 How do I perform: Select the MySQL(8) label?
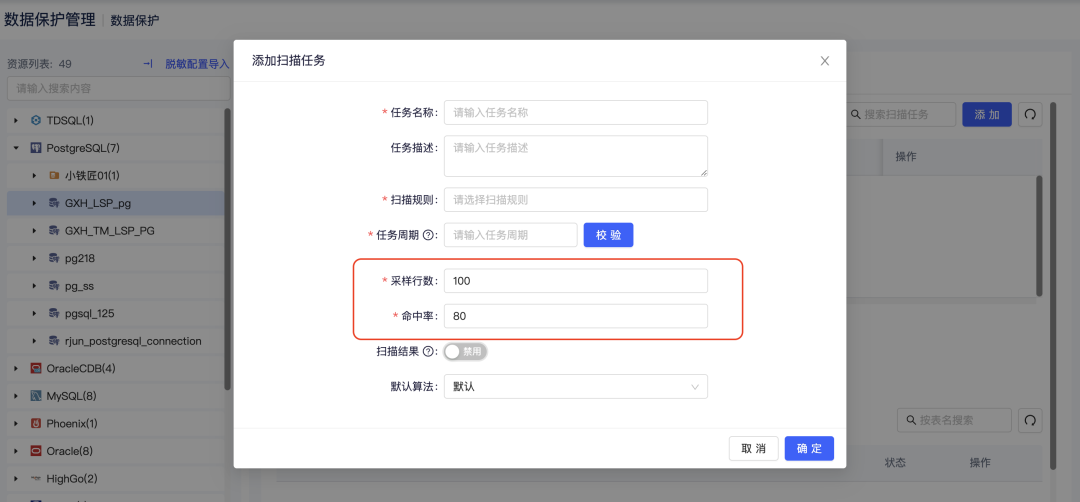(72, 396)
